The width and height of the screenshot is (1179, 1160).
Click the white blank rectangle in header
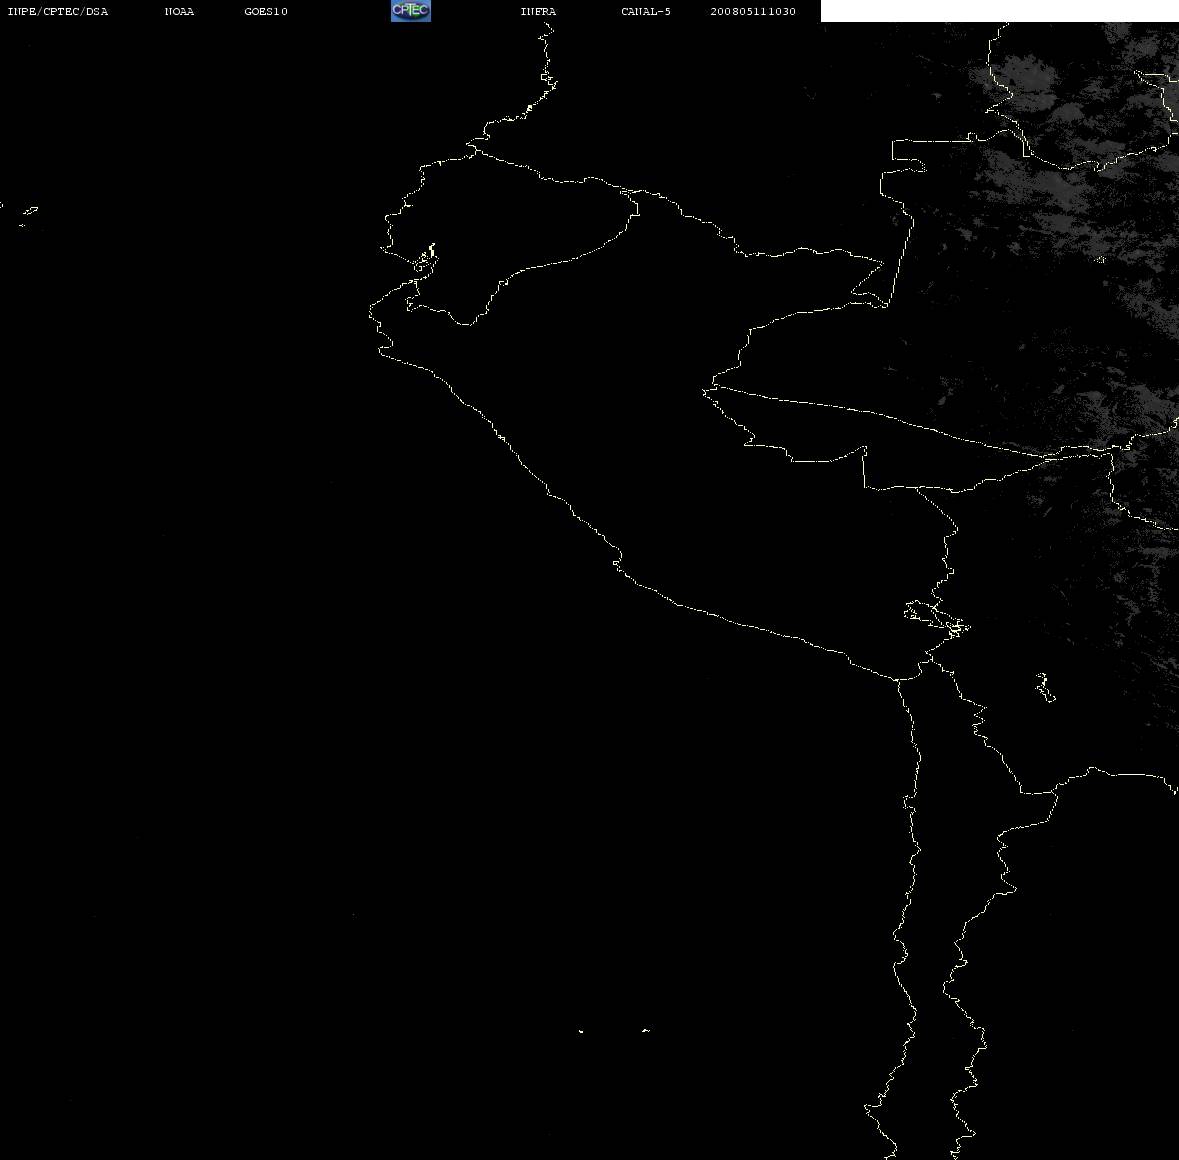click(x=999, y=11)
